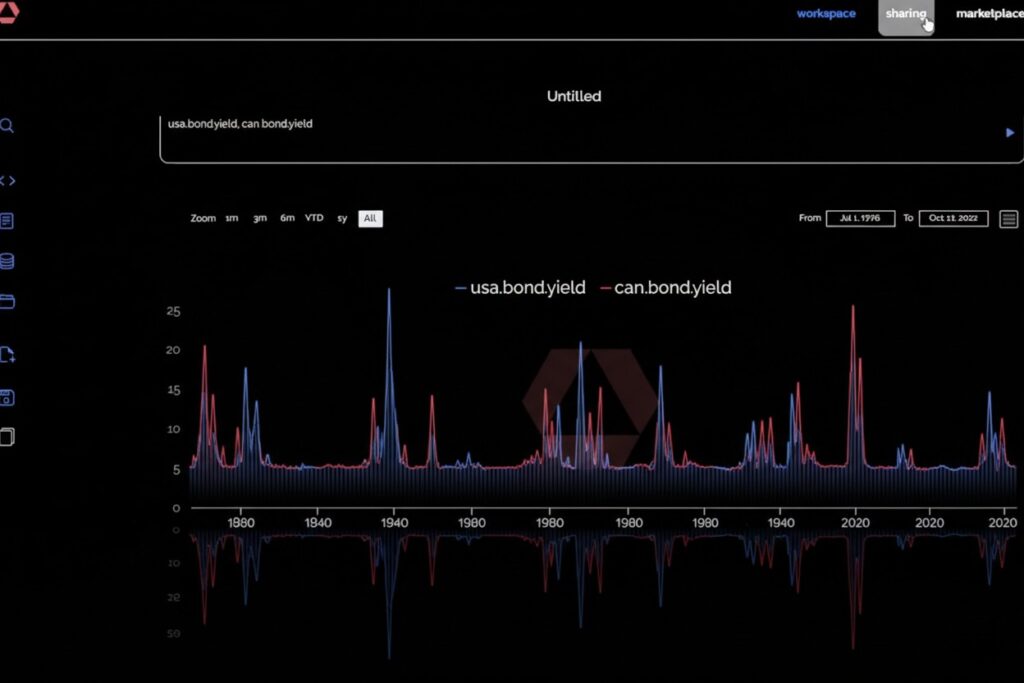Open the To date picker field
Image resolution: width=1024 pixels, height=683 pixels.
click(953, 218)
